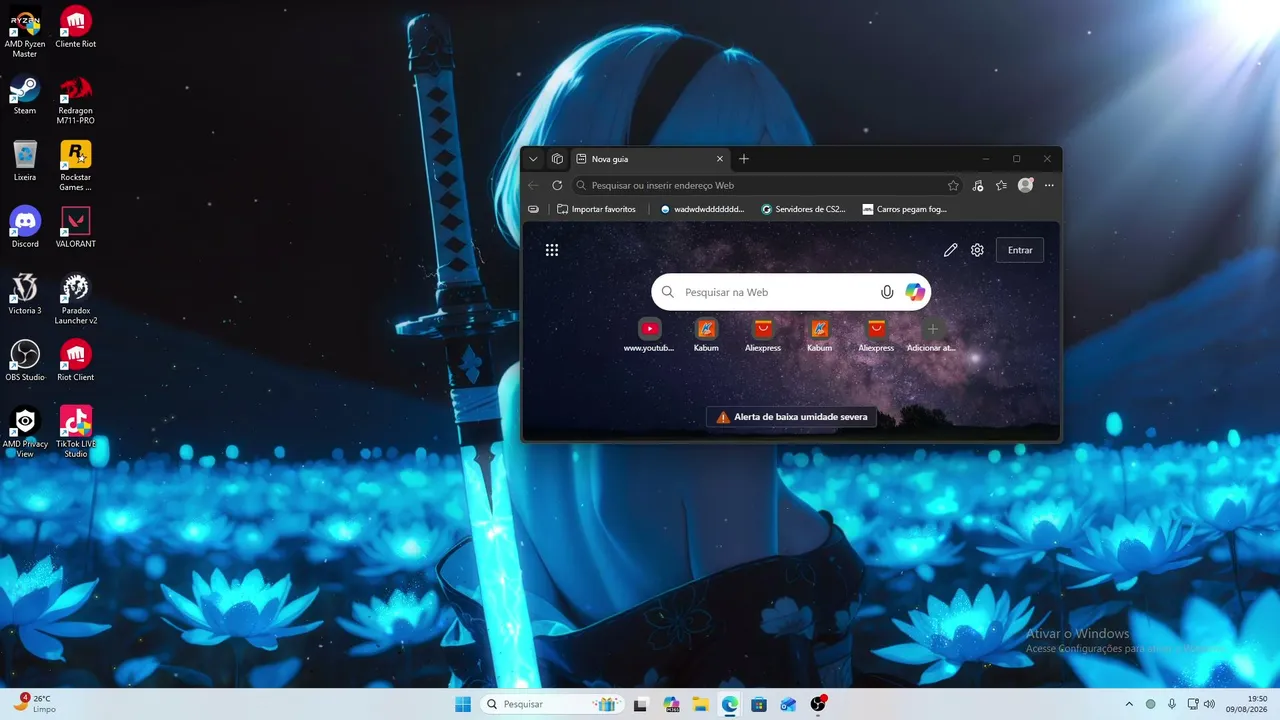Open the Windows Start menu
This screenshot has width=1280, height=720.
[x=463, y=704]
